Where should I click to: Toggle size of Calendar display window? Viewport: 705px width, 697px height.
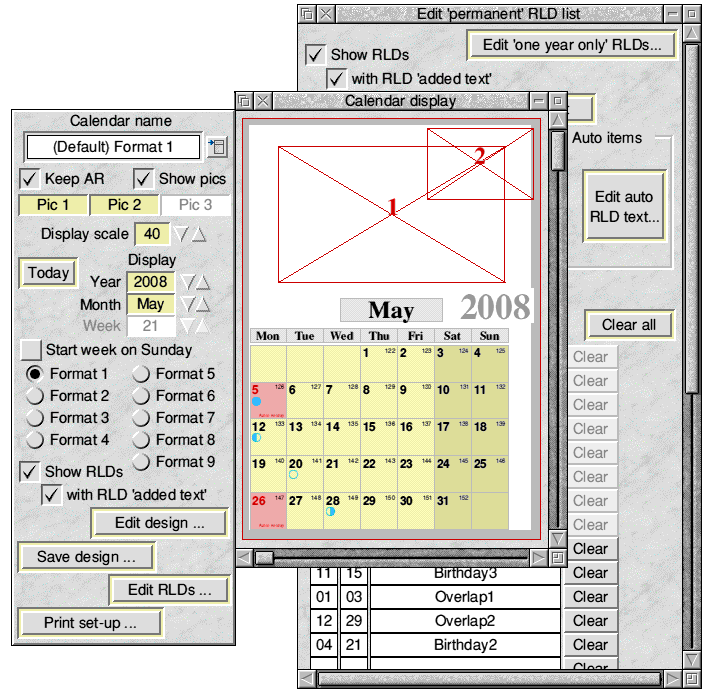click(x=558, y=101)
